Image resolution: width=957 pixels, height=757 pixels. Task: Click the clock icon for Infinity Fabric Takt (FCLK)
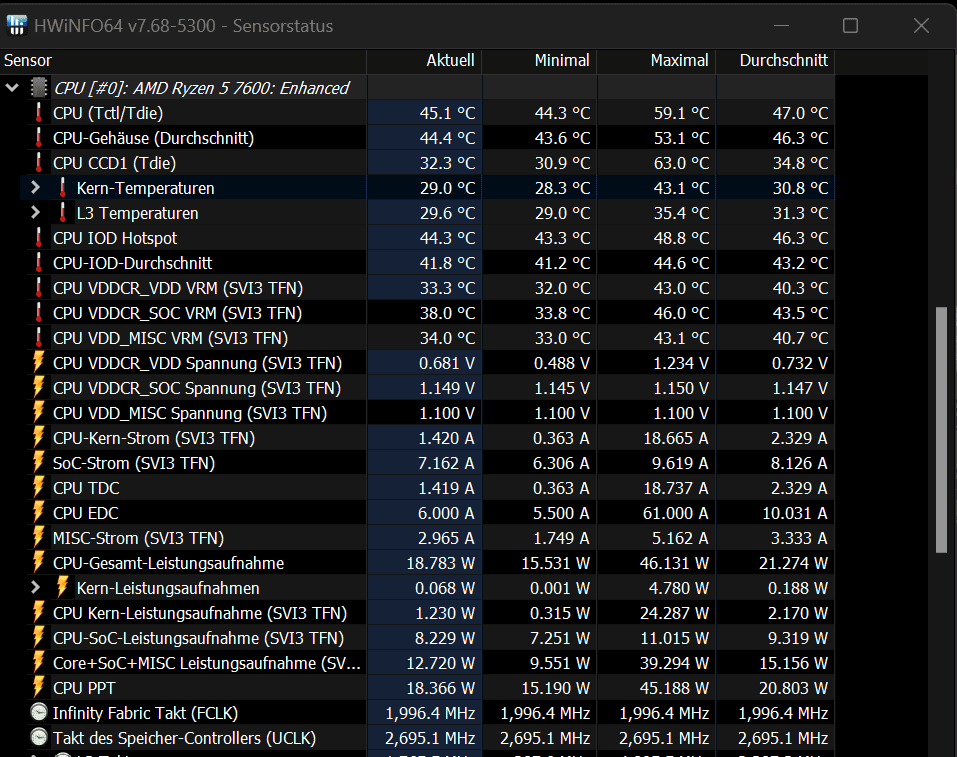[x=39, y=712]
